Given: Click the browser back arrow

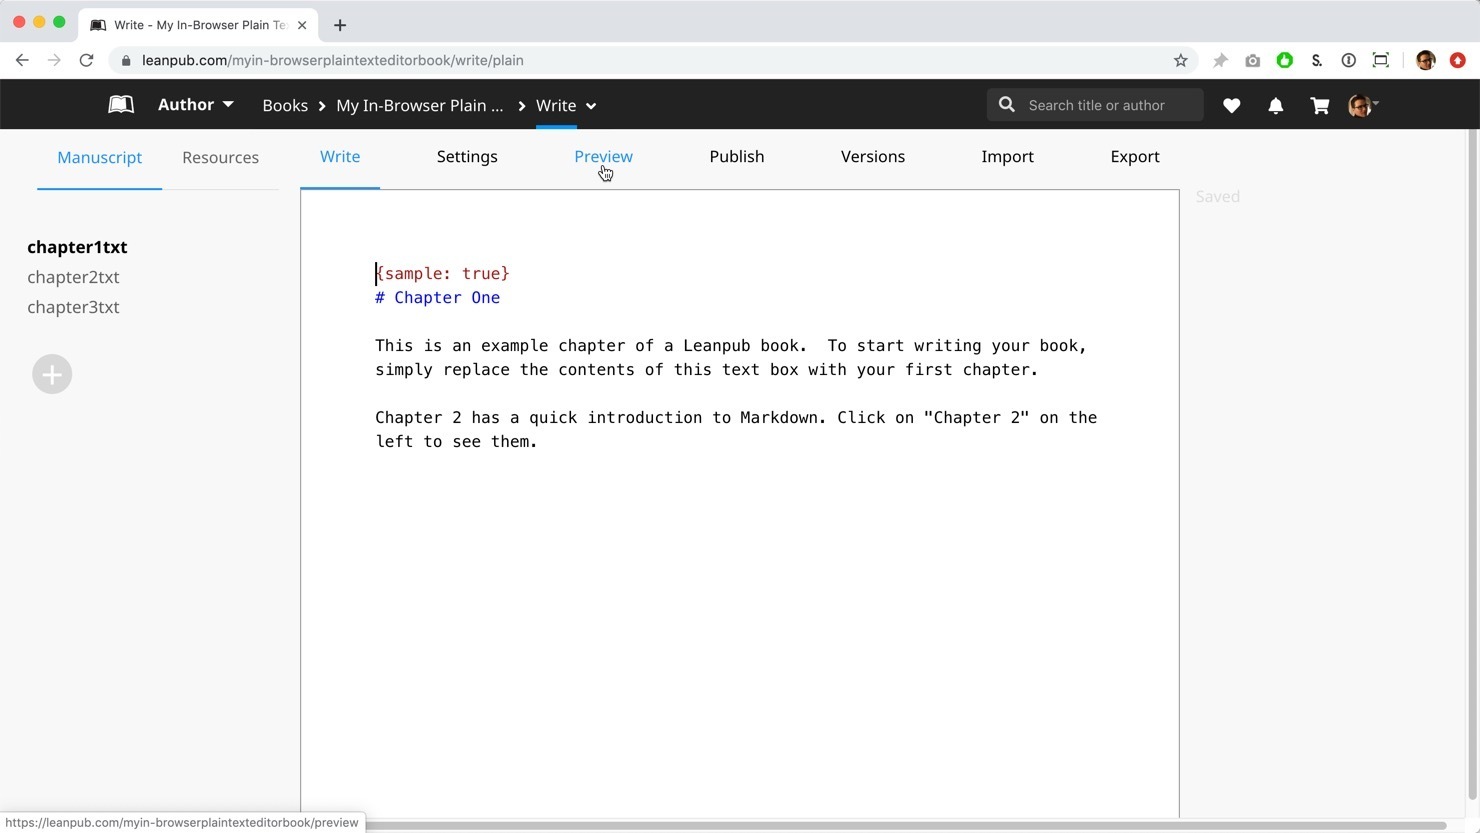Looking at the screenshot, I should coord(22,60).
